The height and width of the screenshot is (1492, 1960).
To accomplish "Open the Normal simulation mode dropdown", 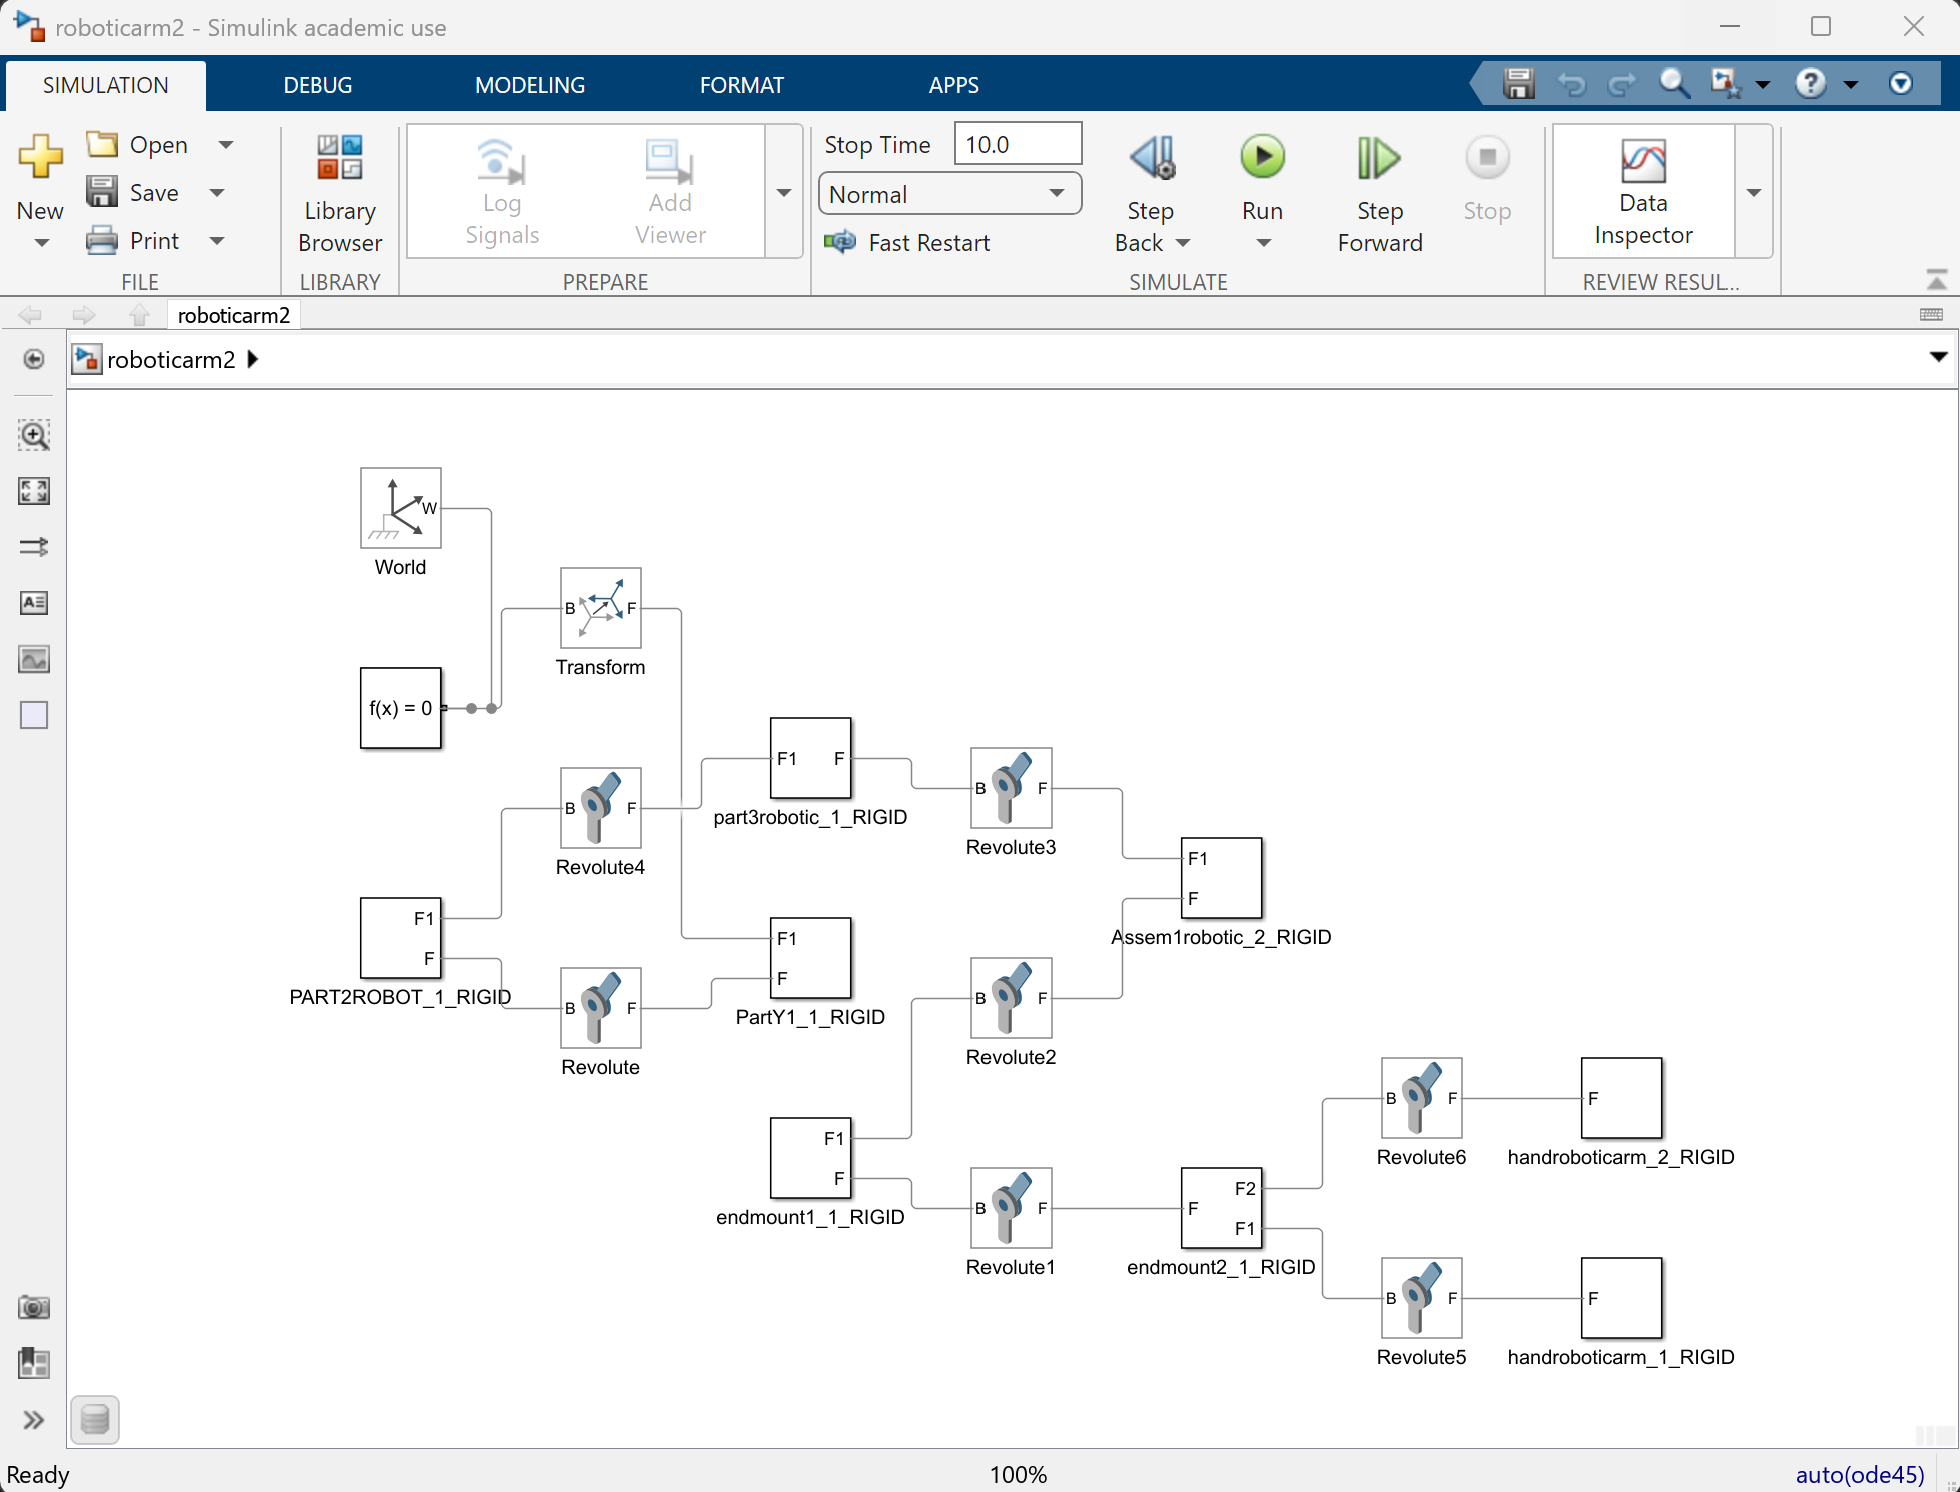I will (950, 194).
